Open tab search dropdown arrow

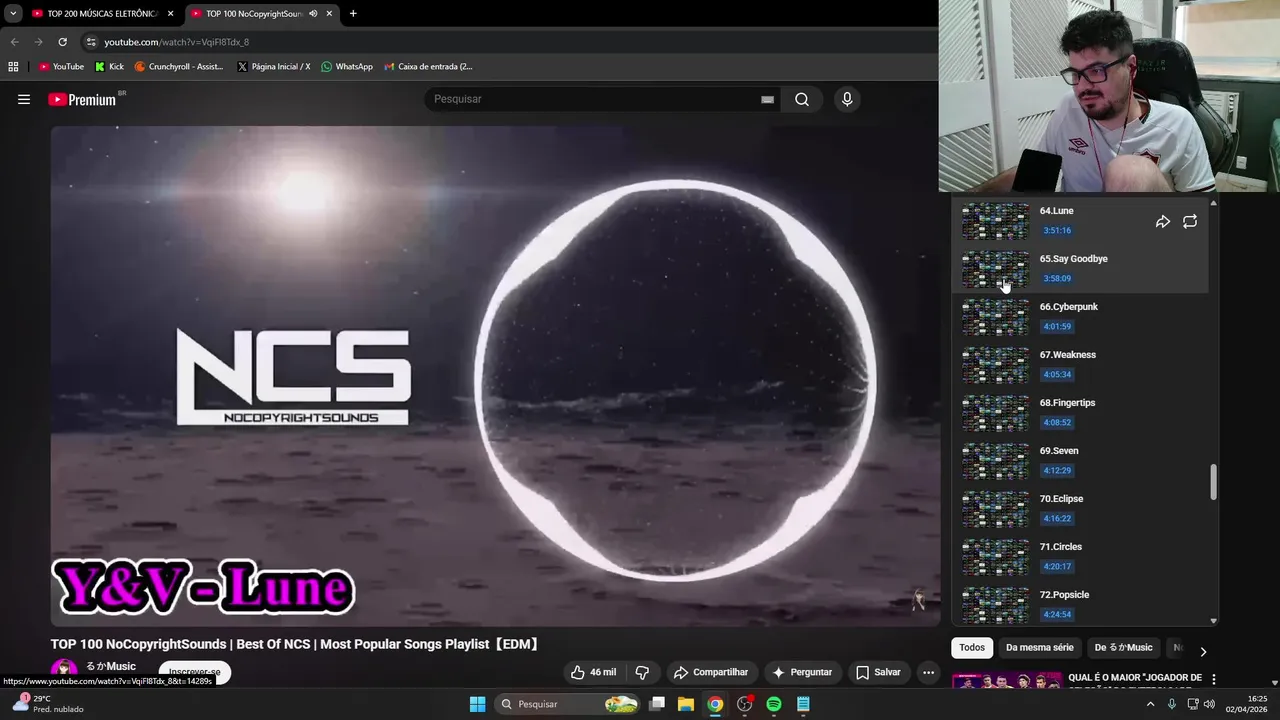coord(13,14)
